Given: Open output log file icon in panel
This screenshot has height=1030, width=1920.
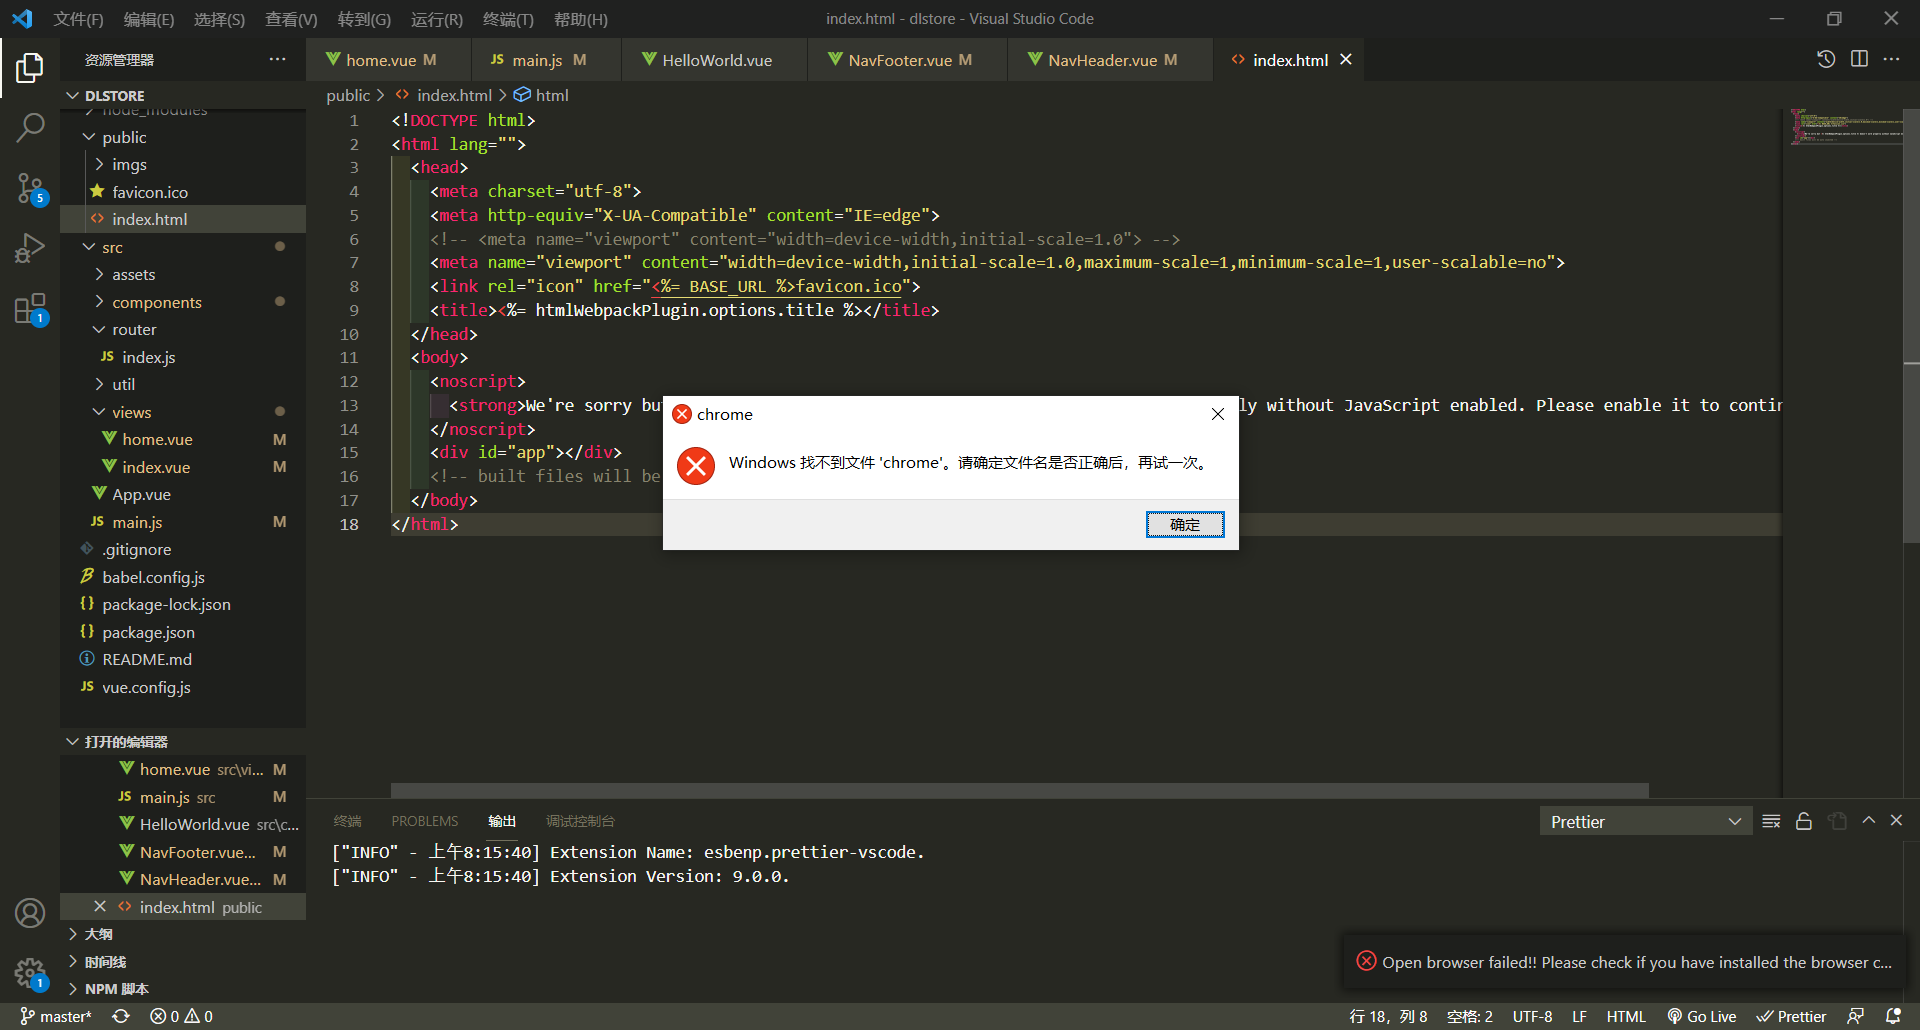Looking at the screenshot, I should (1837, 821).
